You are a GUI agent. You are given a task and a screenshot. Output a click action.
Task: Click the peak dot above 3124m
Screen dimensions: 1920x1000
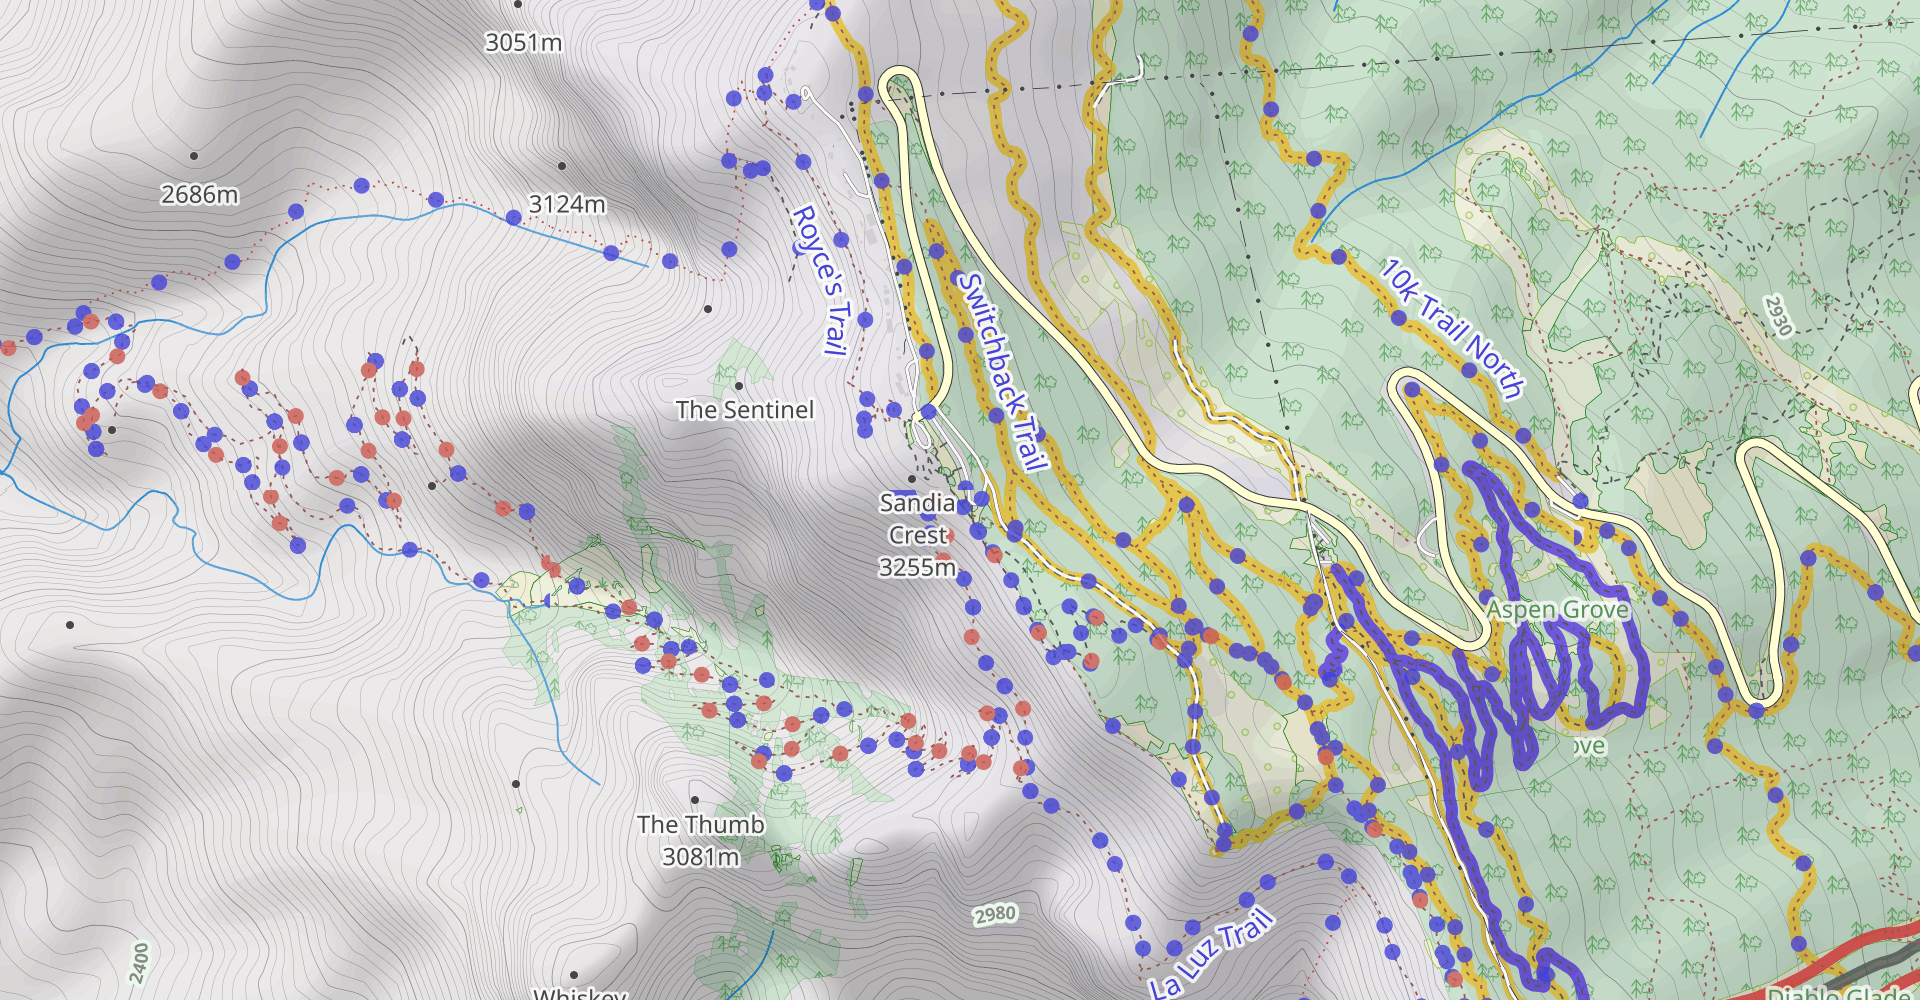562,166
